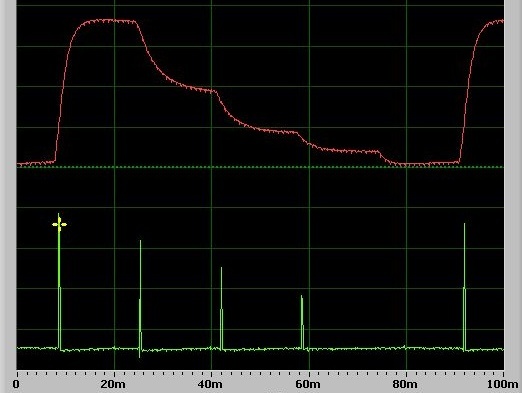Click the 40m axis label

coord(210,384)
